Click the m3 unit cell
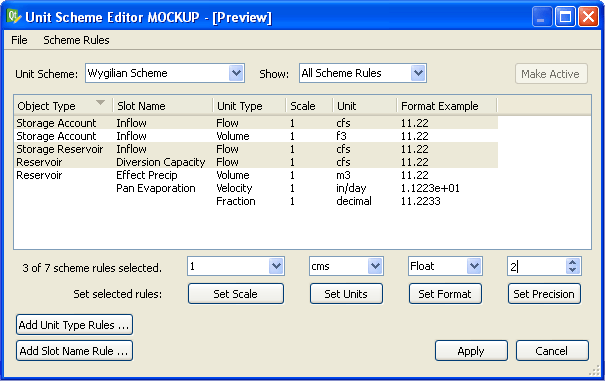This screenshot has width=605, height=381. 343,175
